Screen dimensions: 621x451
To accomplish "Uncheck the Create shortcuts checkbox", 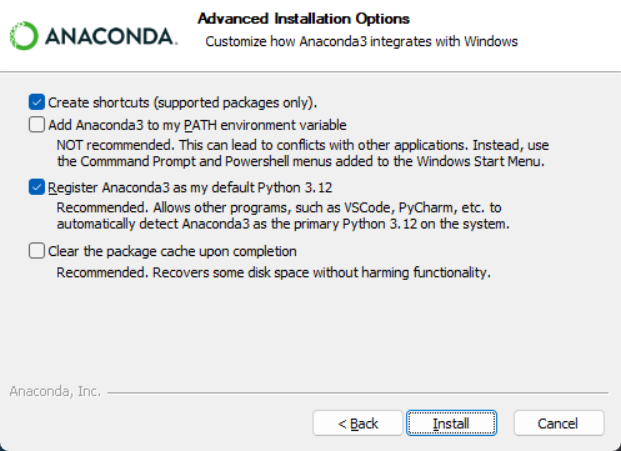I will [36, 102].
